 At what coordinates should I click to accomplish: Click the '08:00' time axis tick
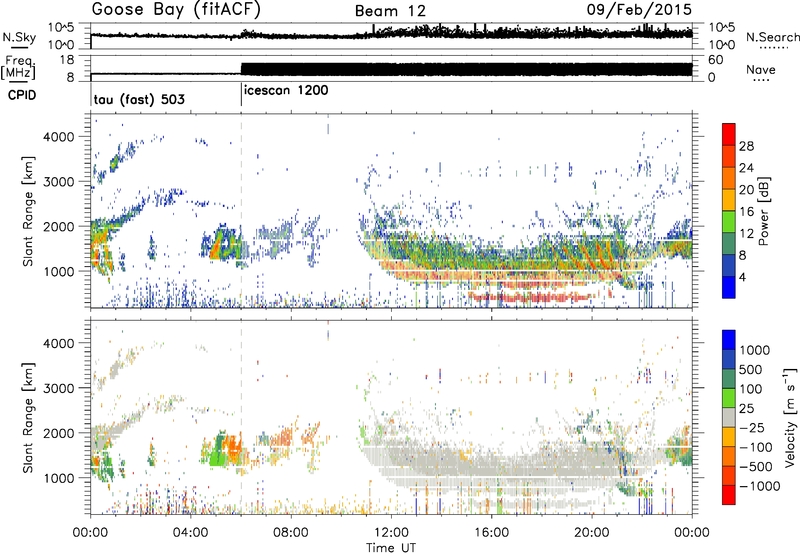tap(291, 532)
